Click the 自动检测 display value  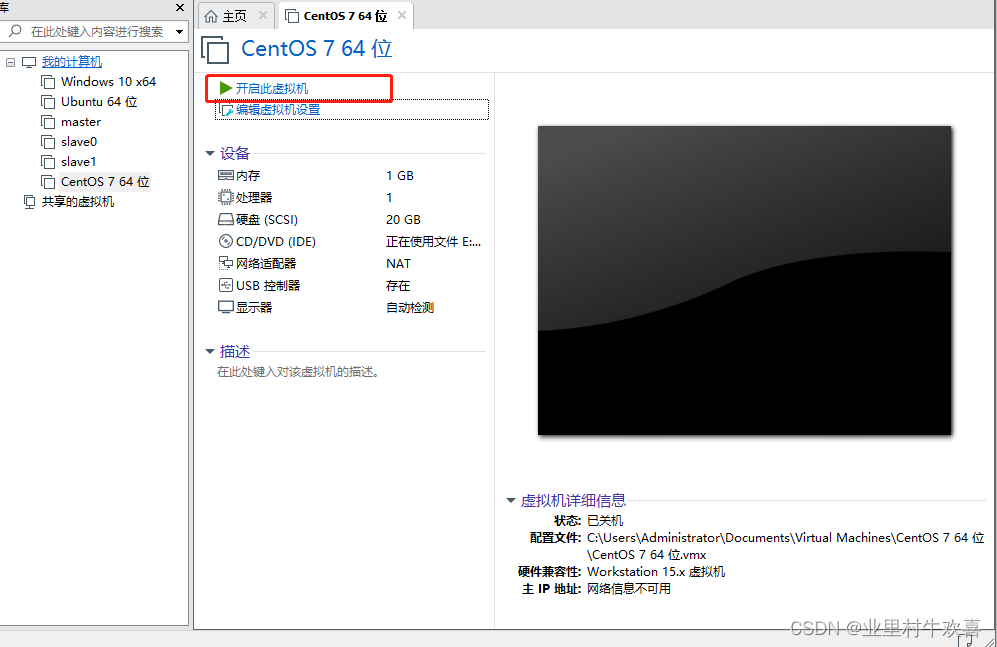coord(409,307)
